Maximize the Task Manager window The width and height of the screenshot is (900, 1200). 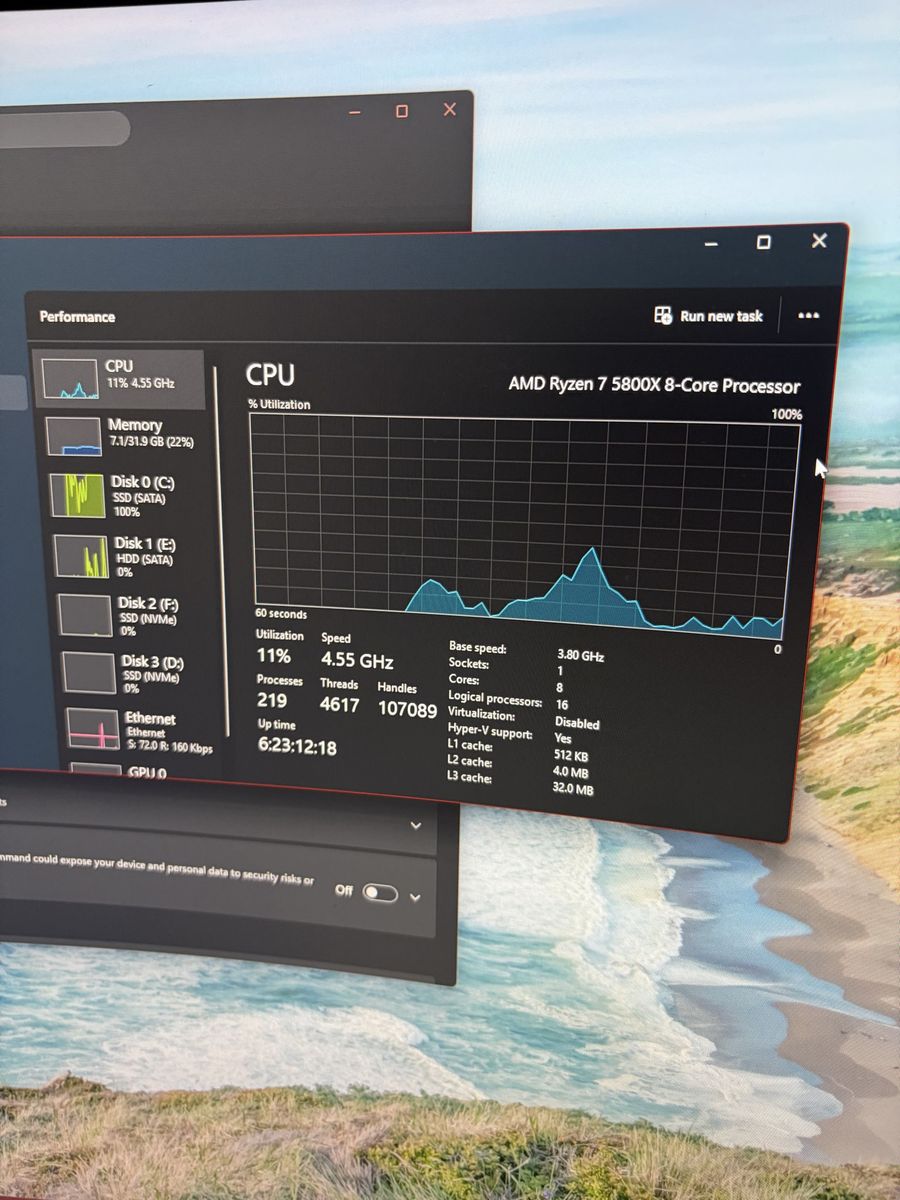[x=764, y=242]
